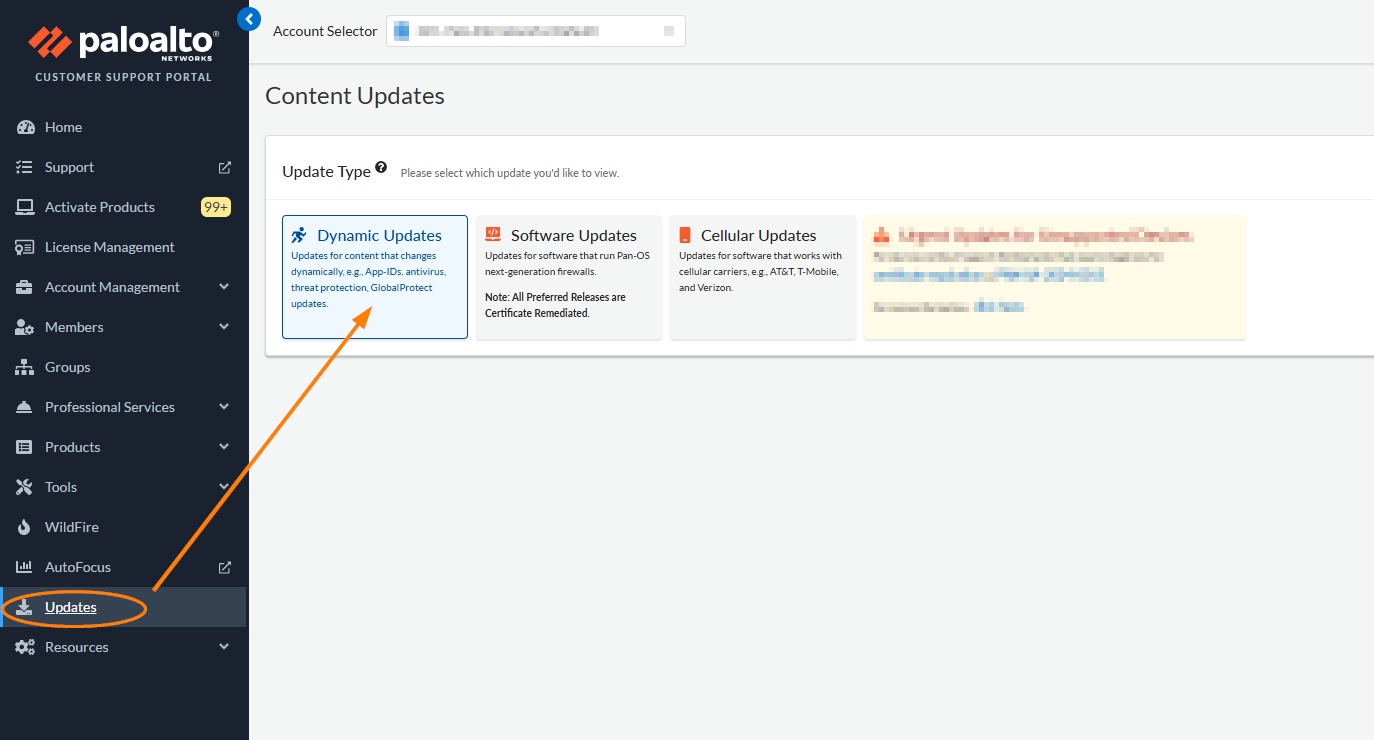Click the Cellular Updates carrier description text
Screen dimensions: 1374x740
pos(761,271)
